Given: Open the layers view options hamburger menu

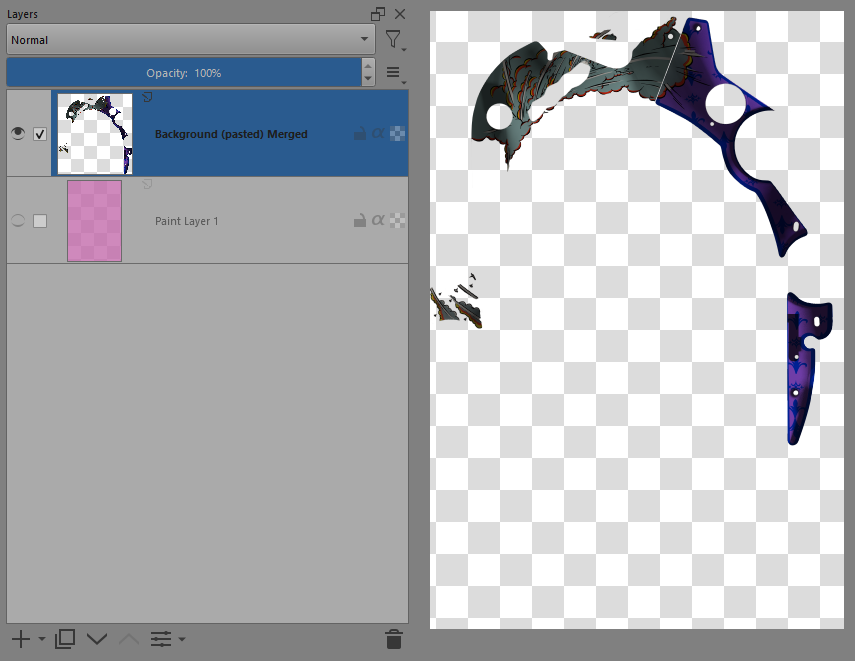Looking at the screenshot, I should point(393,73).
